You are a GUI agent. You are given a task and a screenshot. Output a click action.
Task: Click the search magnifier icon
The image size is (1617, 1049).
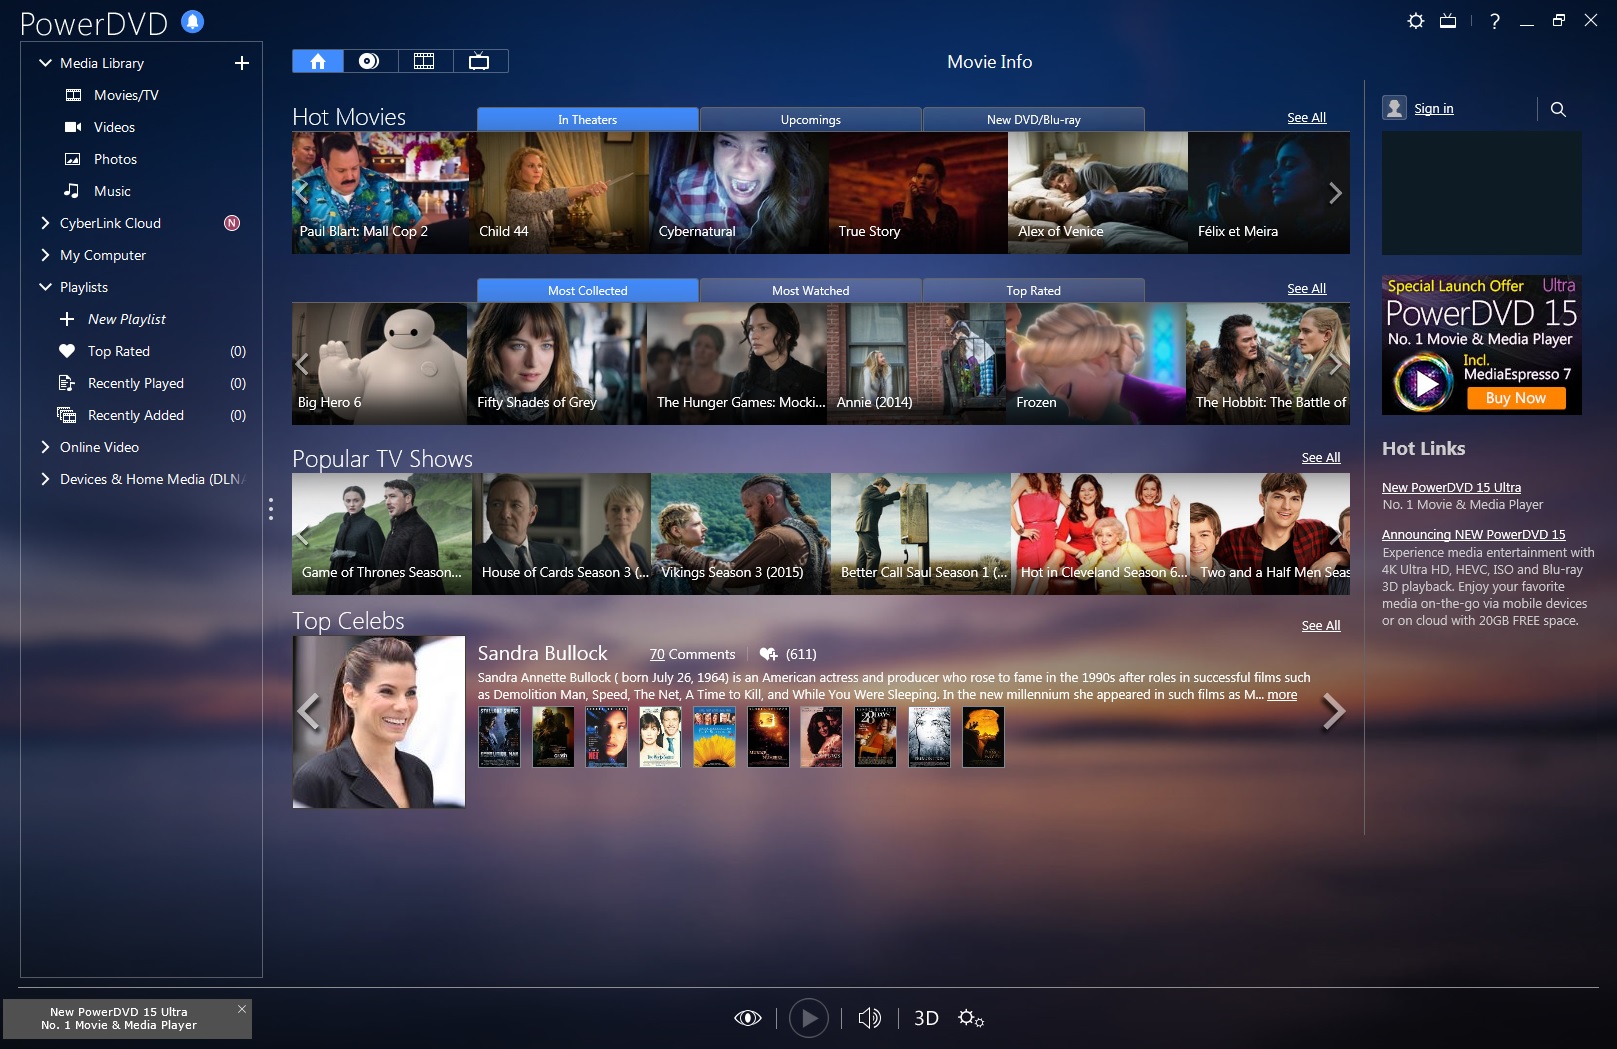1558,109
